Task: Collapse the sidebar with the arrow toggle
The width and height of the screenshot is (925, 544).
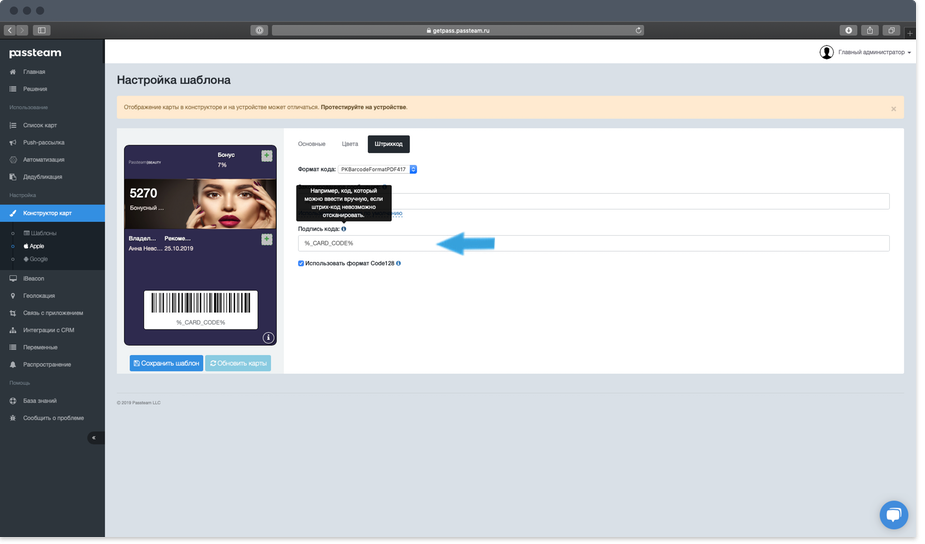Action: coord(94,438)
